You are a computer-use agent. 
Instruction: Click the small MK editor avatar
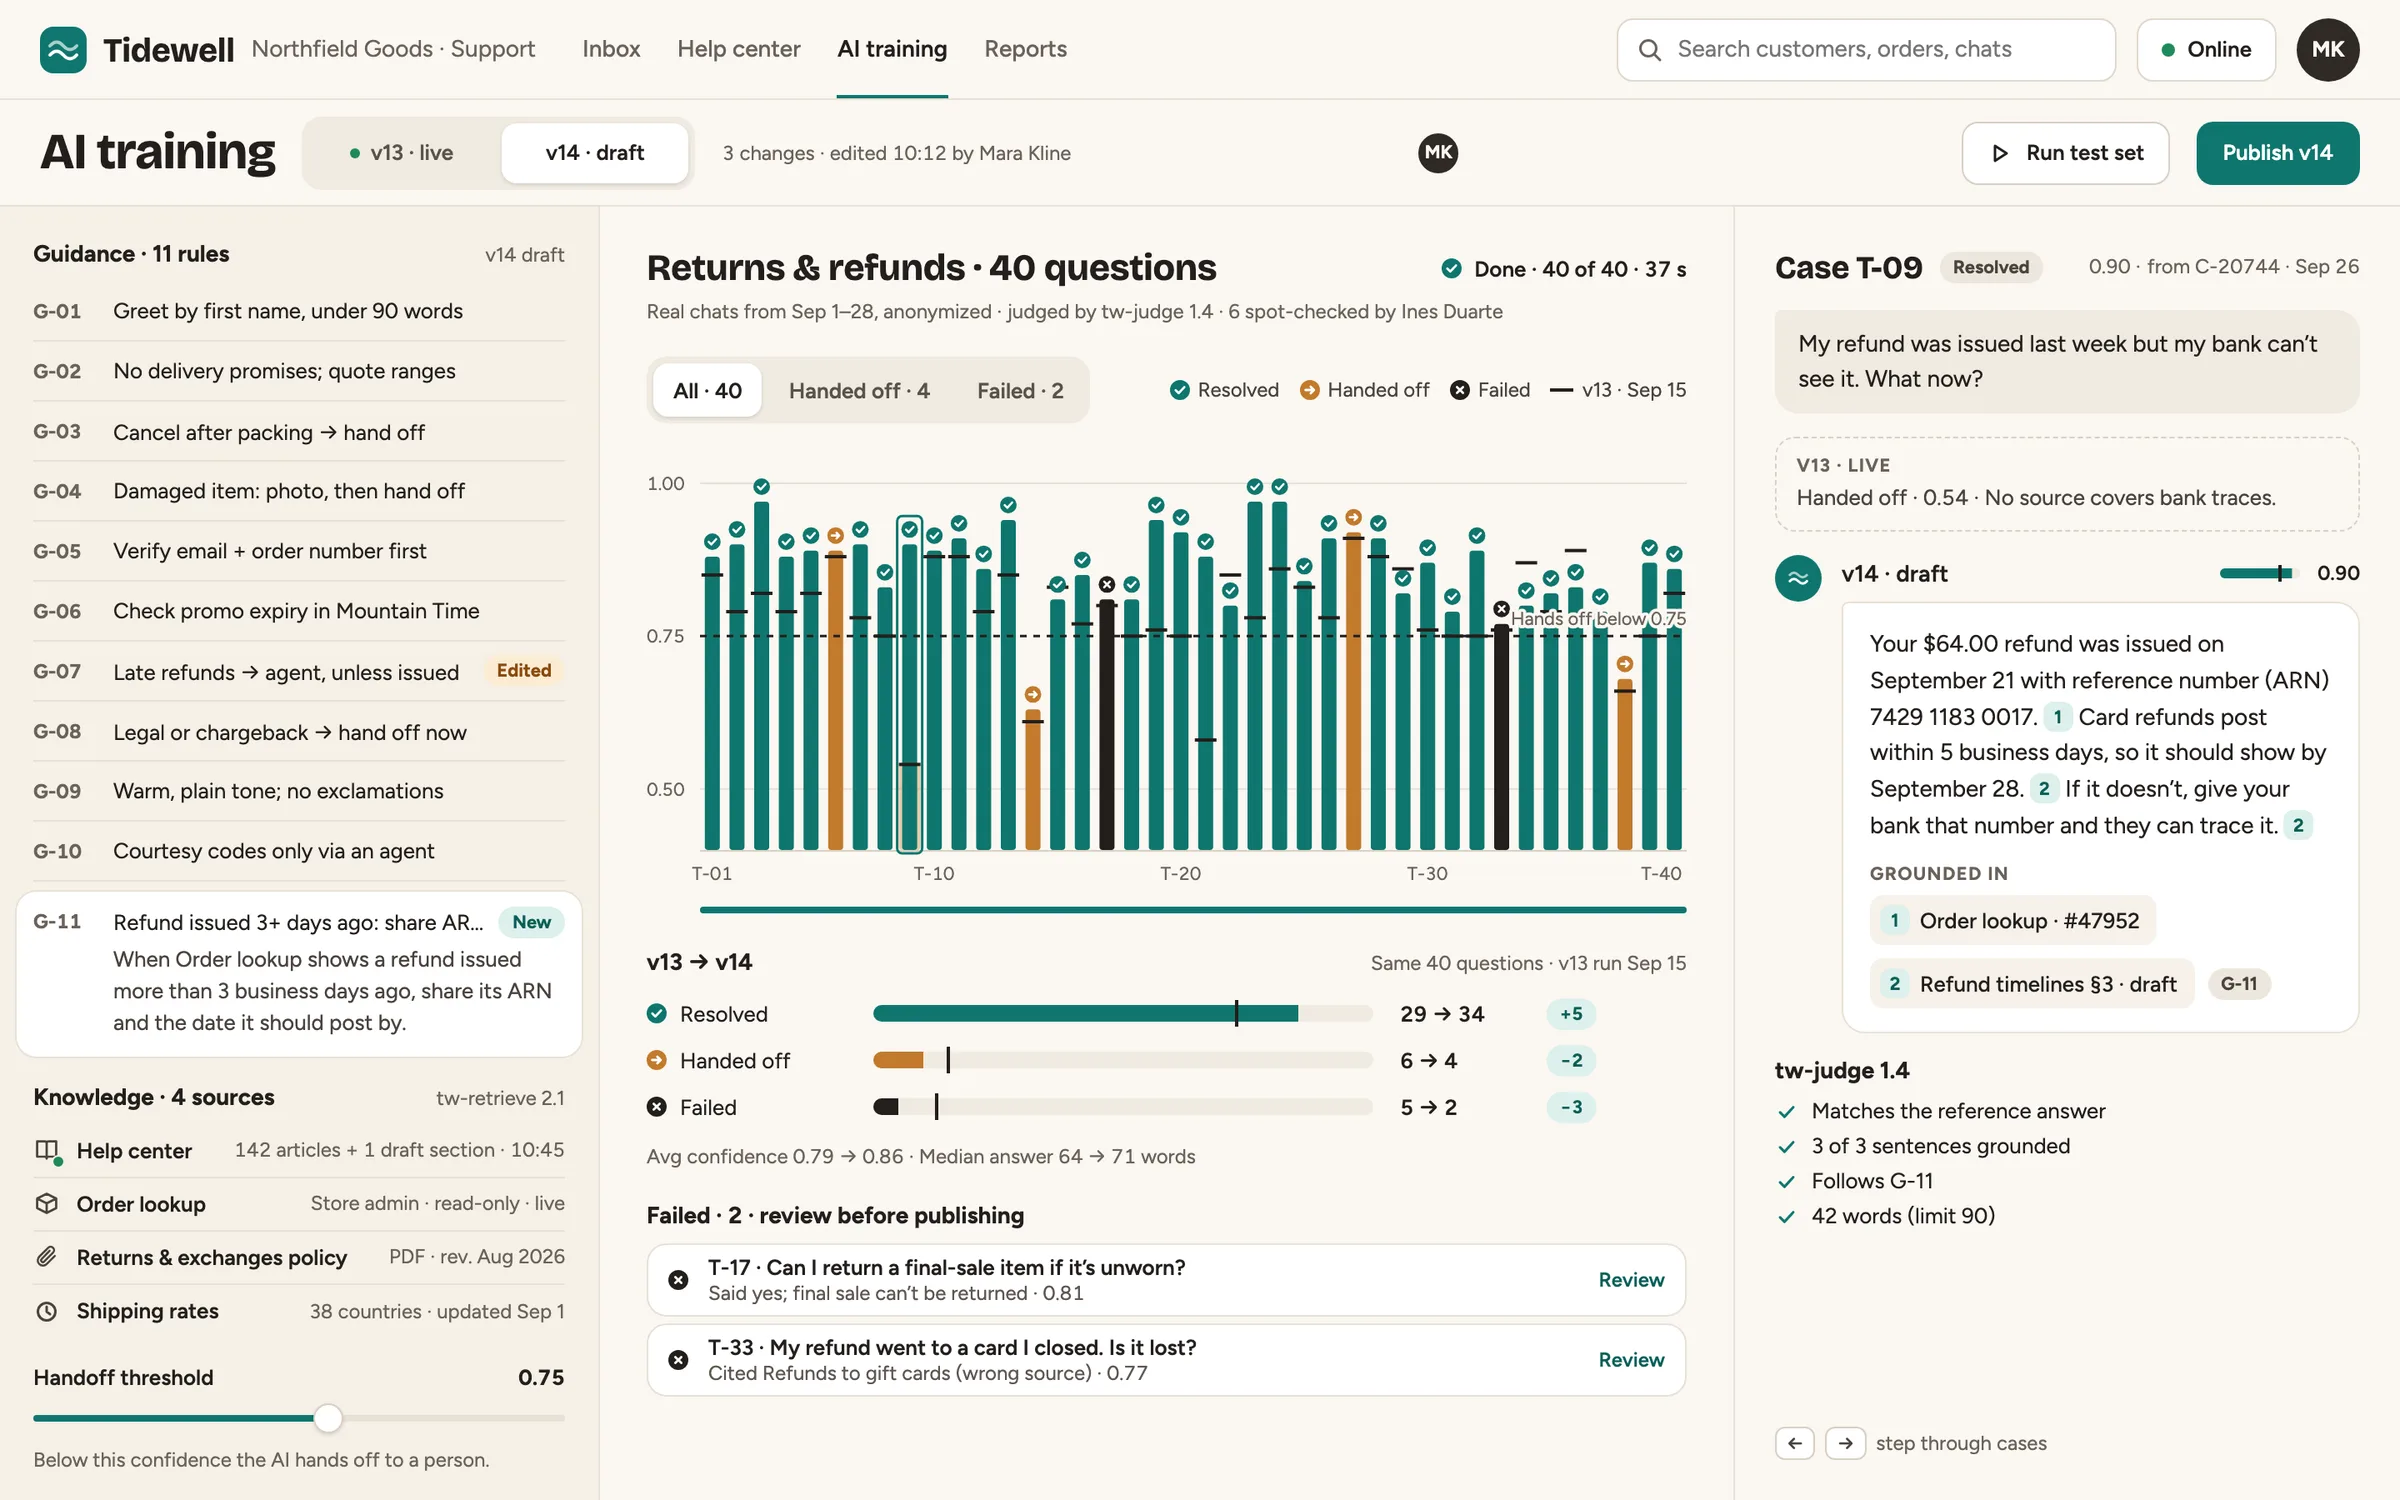tap(1437, 153)
